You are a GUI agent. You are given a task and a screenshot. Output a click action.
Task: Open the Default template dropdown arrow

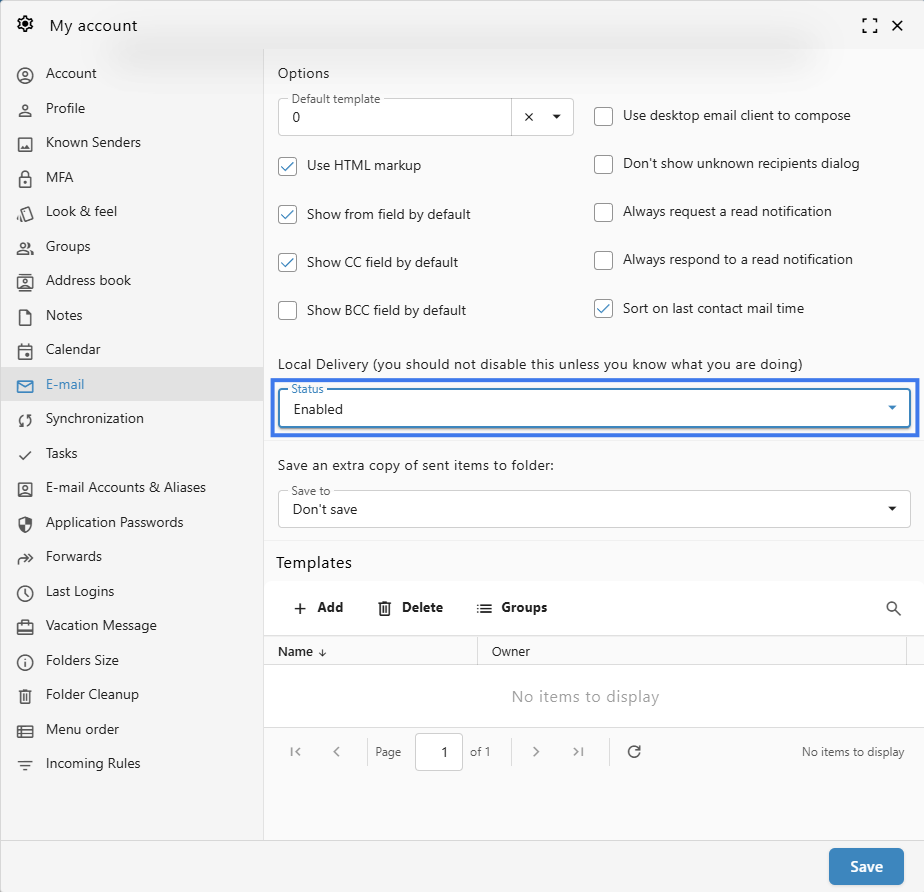pos(556,117)
